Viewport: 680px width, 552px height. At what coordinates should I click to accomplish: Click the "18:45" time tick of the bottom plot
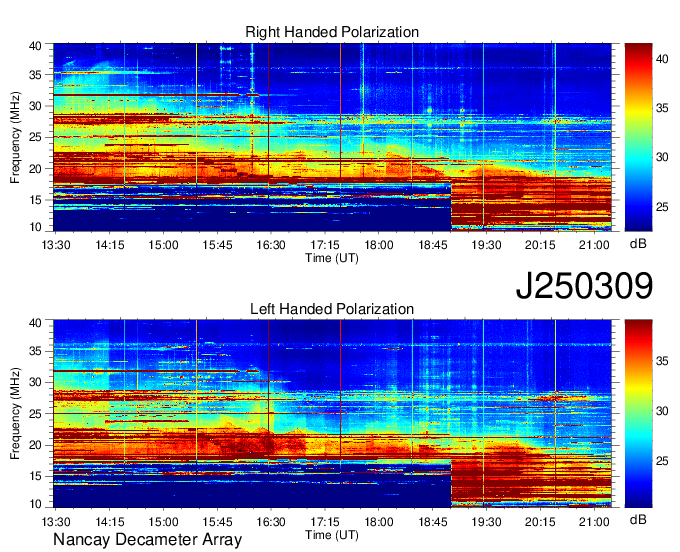pyautogui.click(x=433, y=522)
